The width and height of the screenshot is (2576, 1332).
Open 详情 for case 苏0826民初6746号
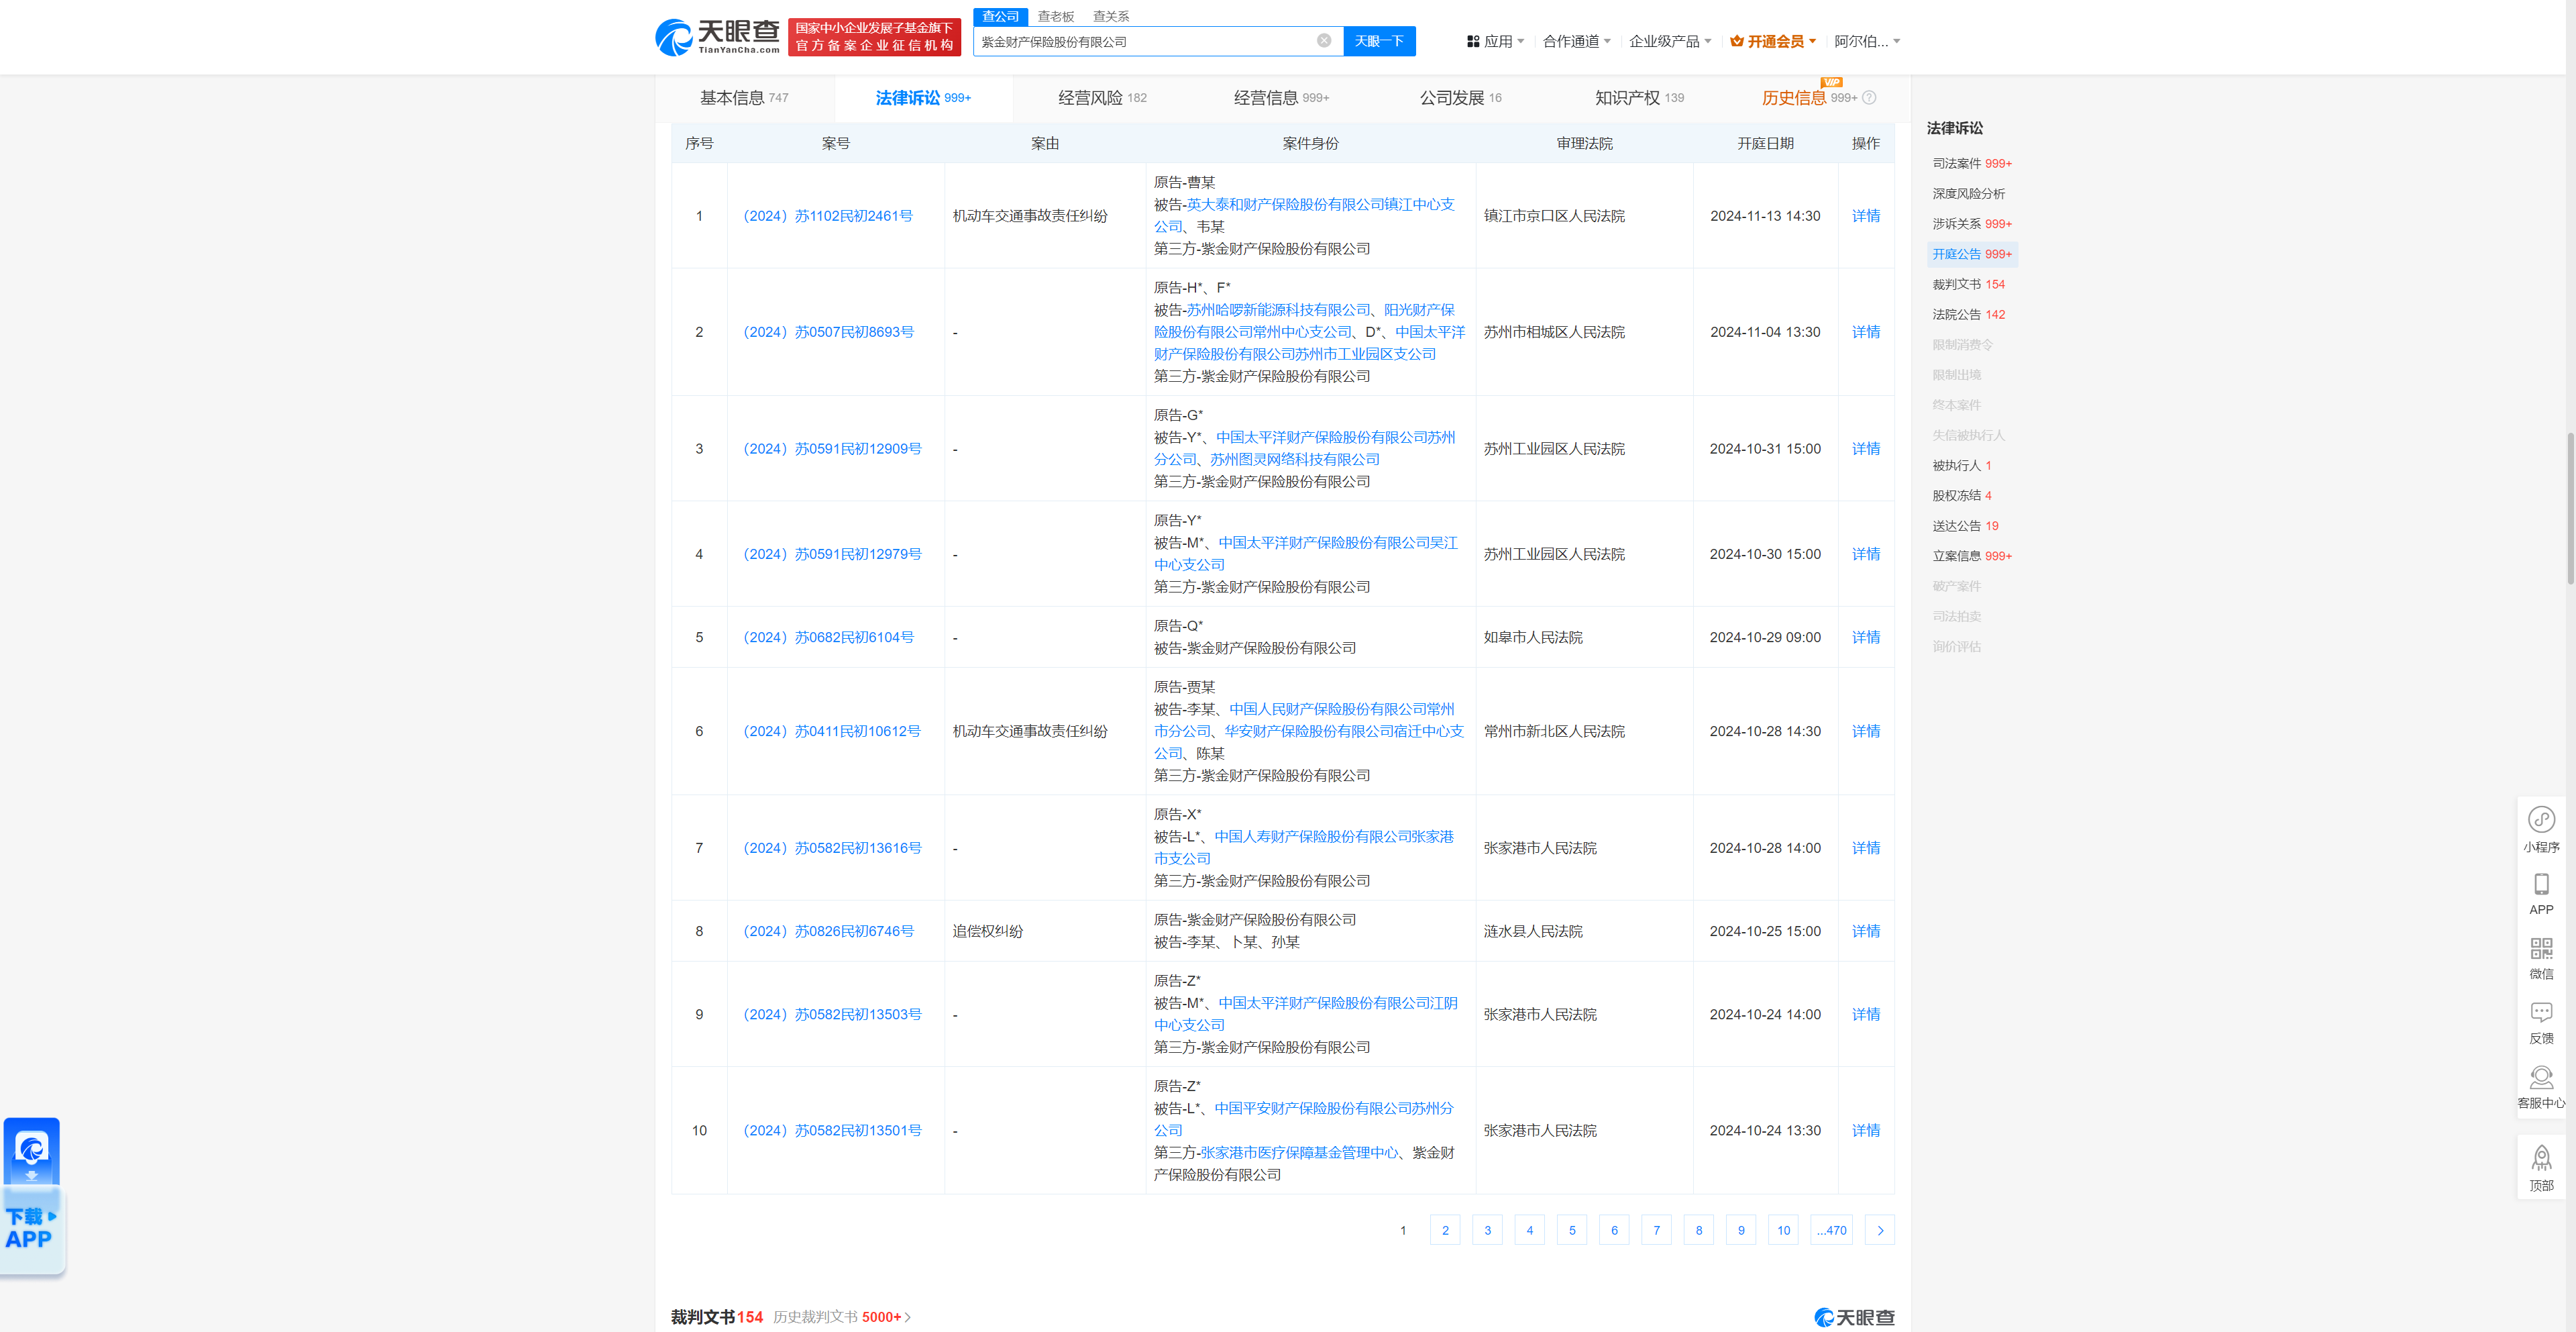(1865, 931)
